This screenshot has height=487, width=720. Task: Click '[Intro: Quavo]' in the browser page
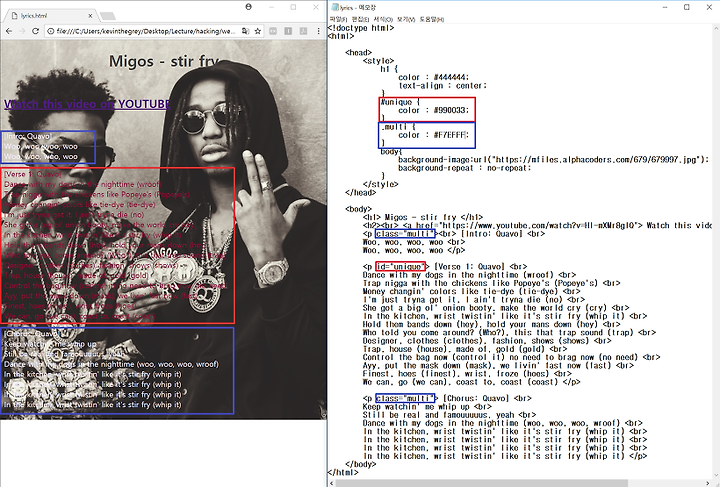pyautogui.click(x=28, y=136)
